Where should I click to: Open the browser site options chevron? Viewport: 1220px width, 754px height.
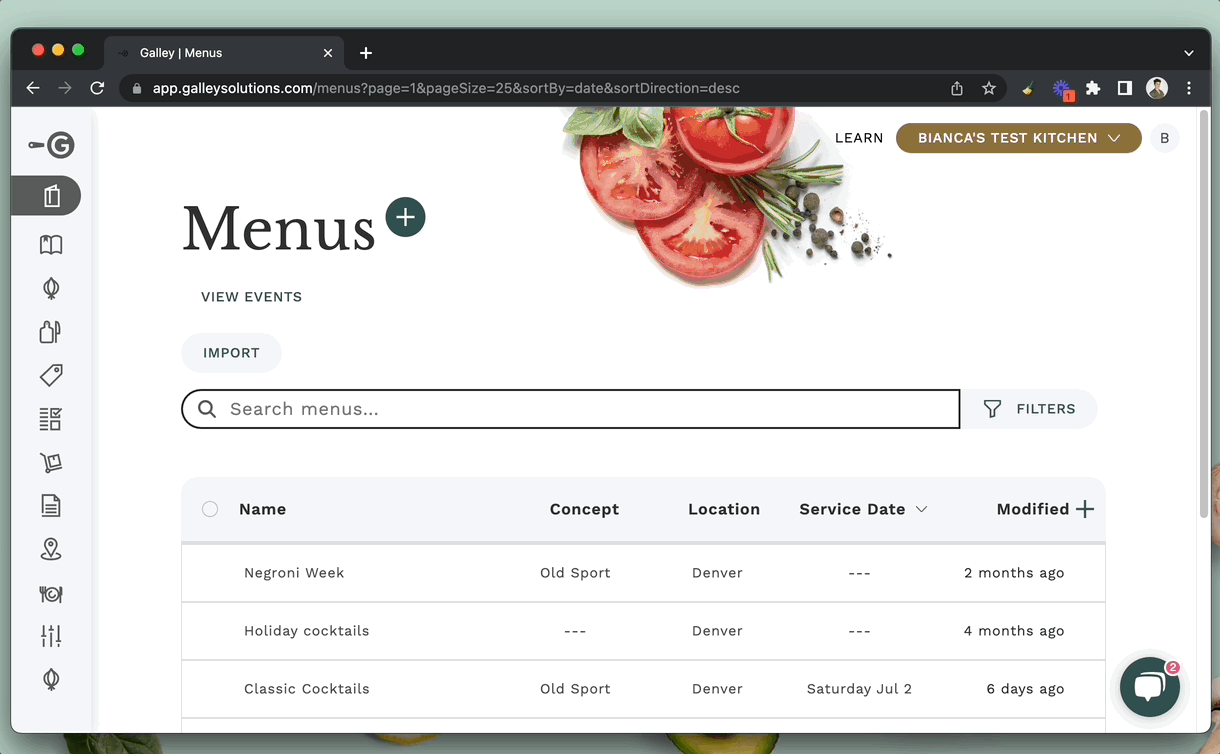[1188, 52]
